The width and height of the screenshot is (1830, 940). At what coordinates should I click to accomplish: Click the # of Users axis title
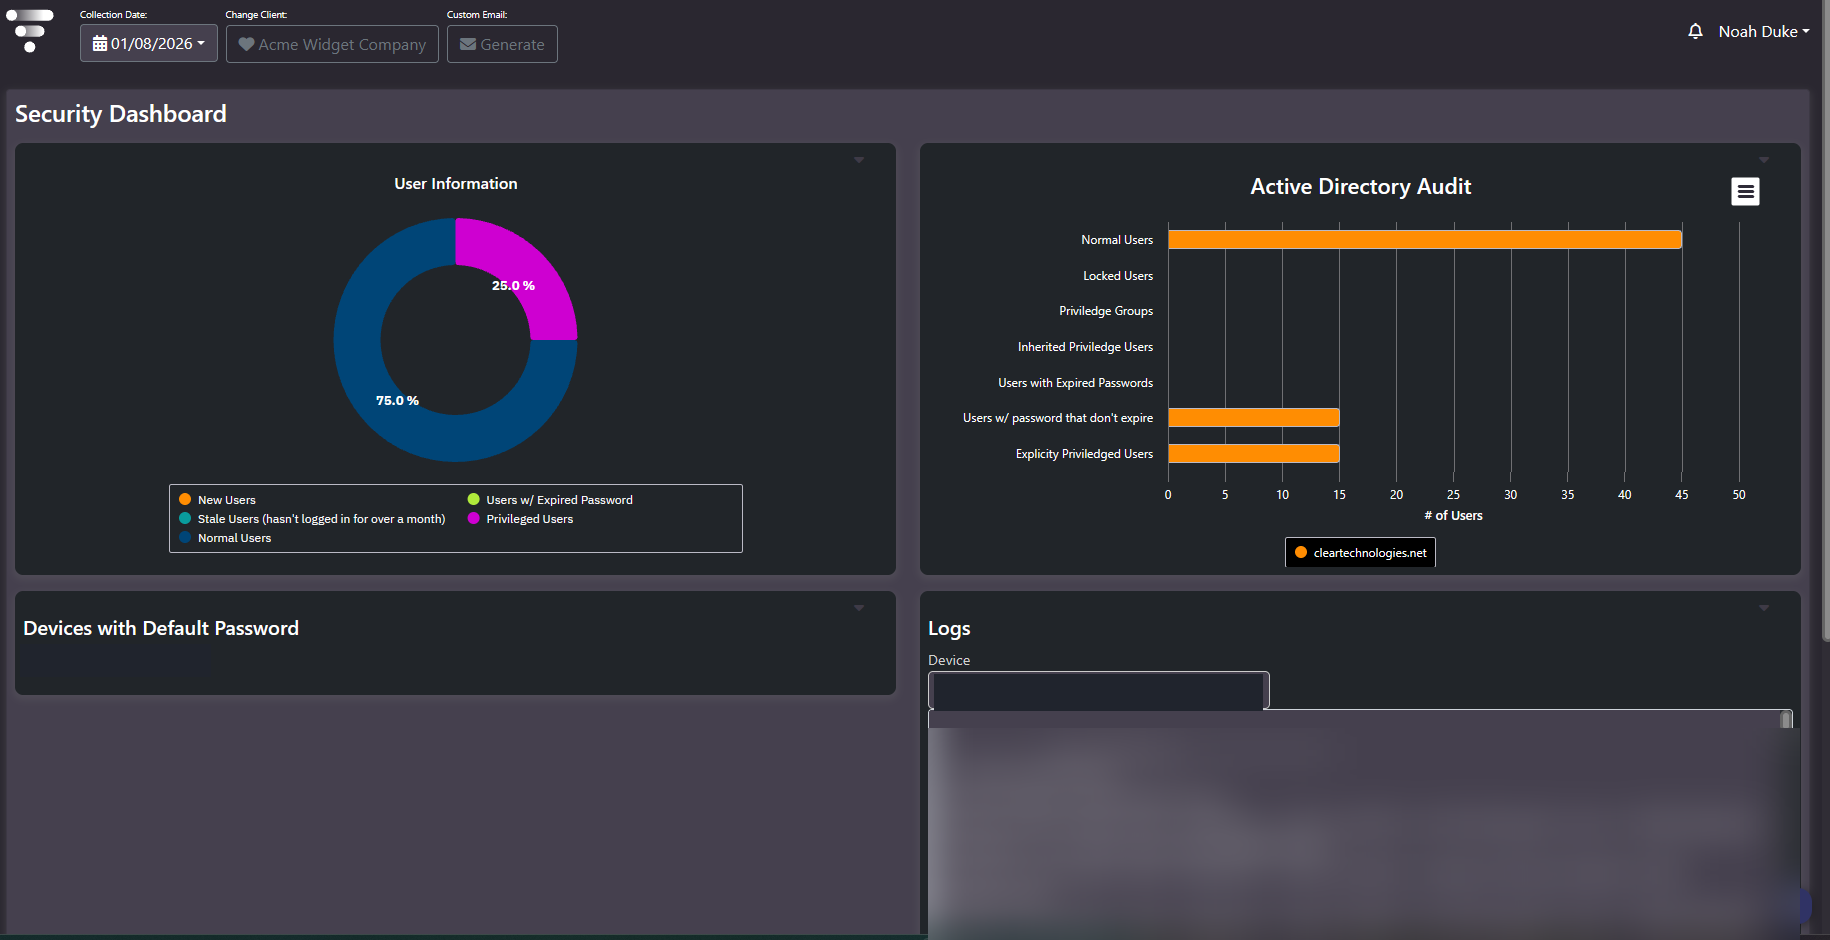pos(1453,516)
